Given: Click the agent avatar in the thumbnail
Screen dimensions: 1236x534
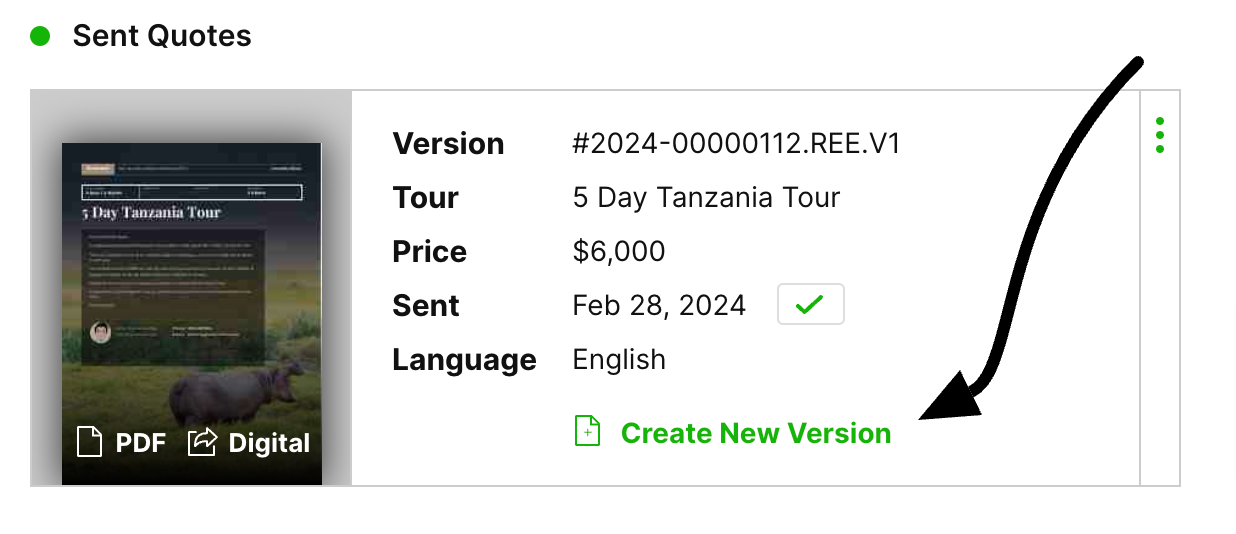Looking at the screenshot, I should point(100,332).
